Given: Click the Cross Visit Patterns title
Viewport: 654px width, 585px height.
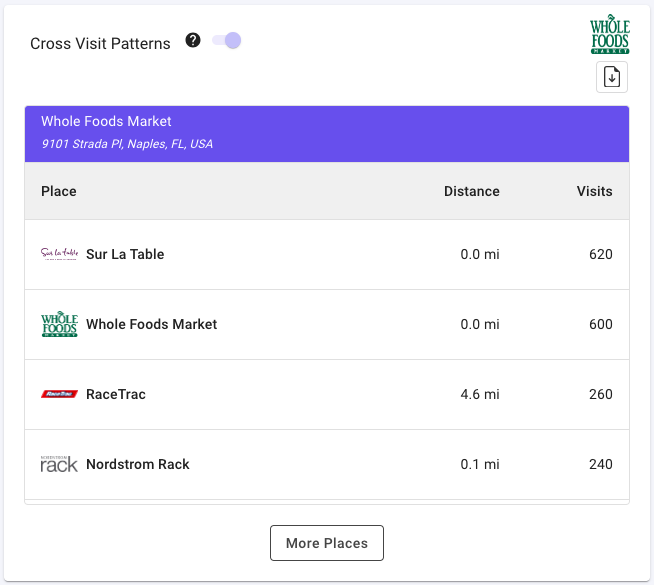Looking at the screenshot, I should click(x=100, y=43).
